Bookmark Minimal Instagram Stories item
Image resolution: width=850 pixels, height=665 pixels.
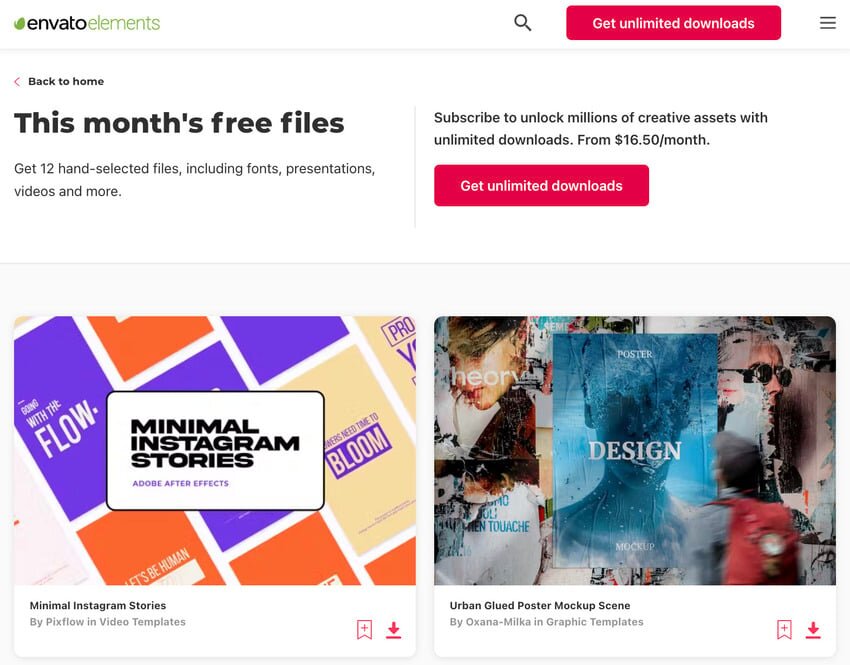coord(364,629)
